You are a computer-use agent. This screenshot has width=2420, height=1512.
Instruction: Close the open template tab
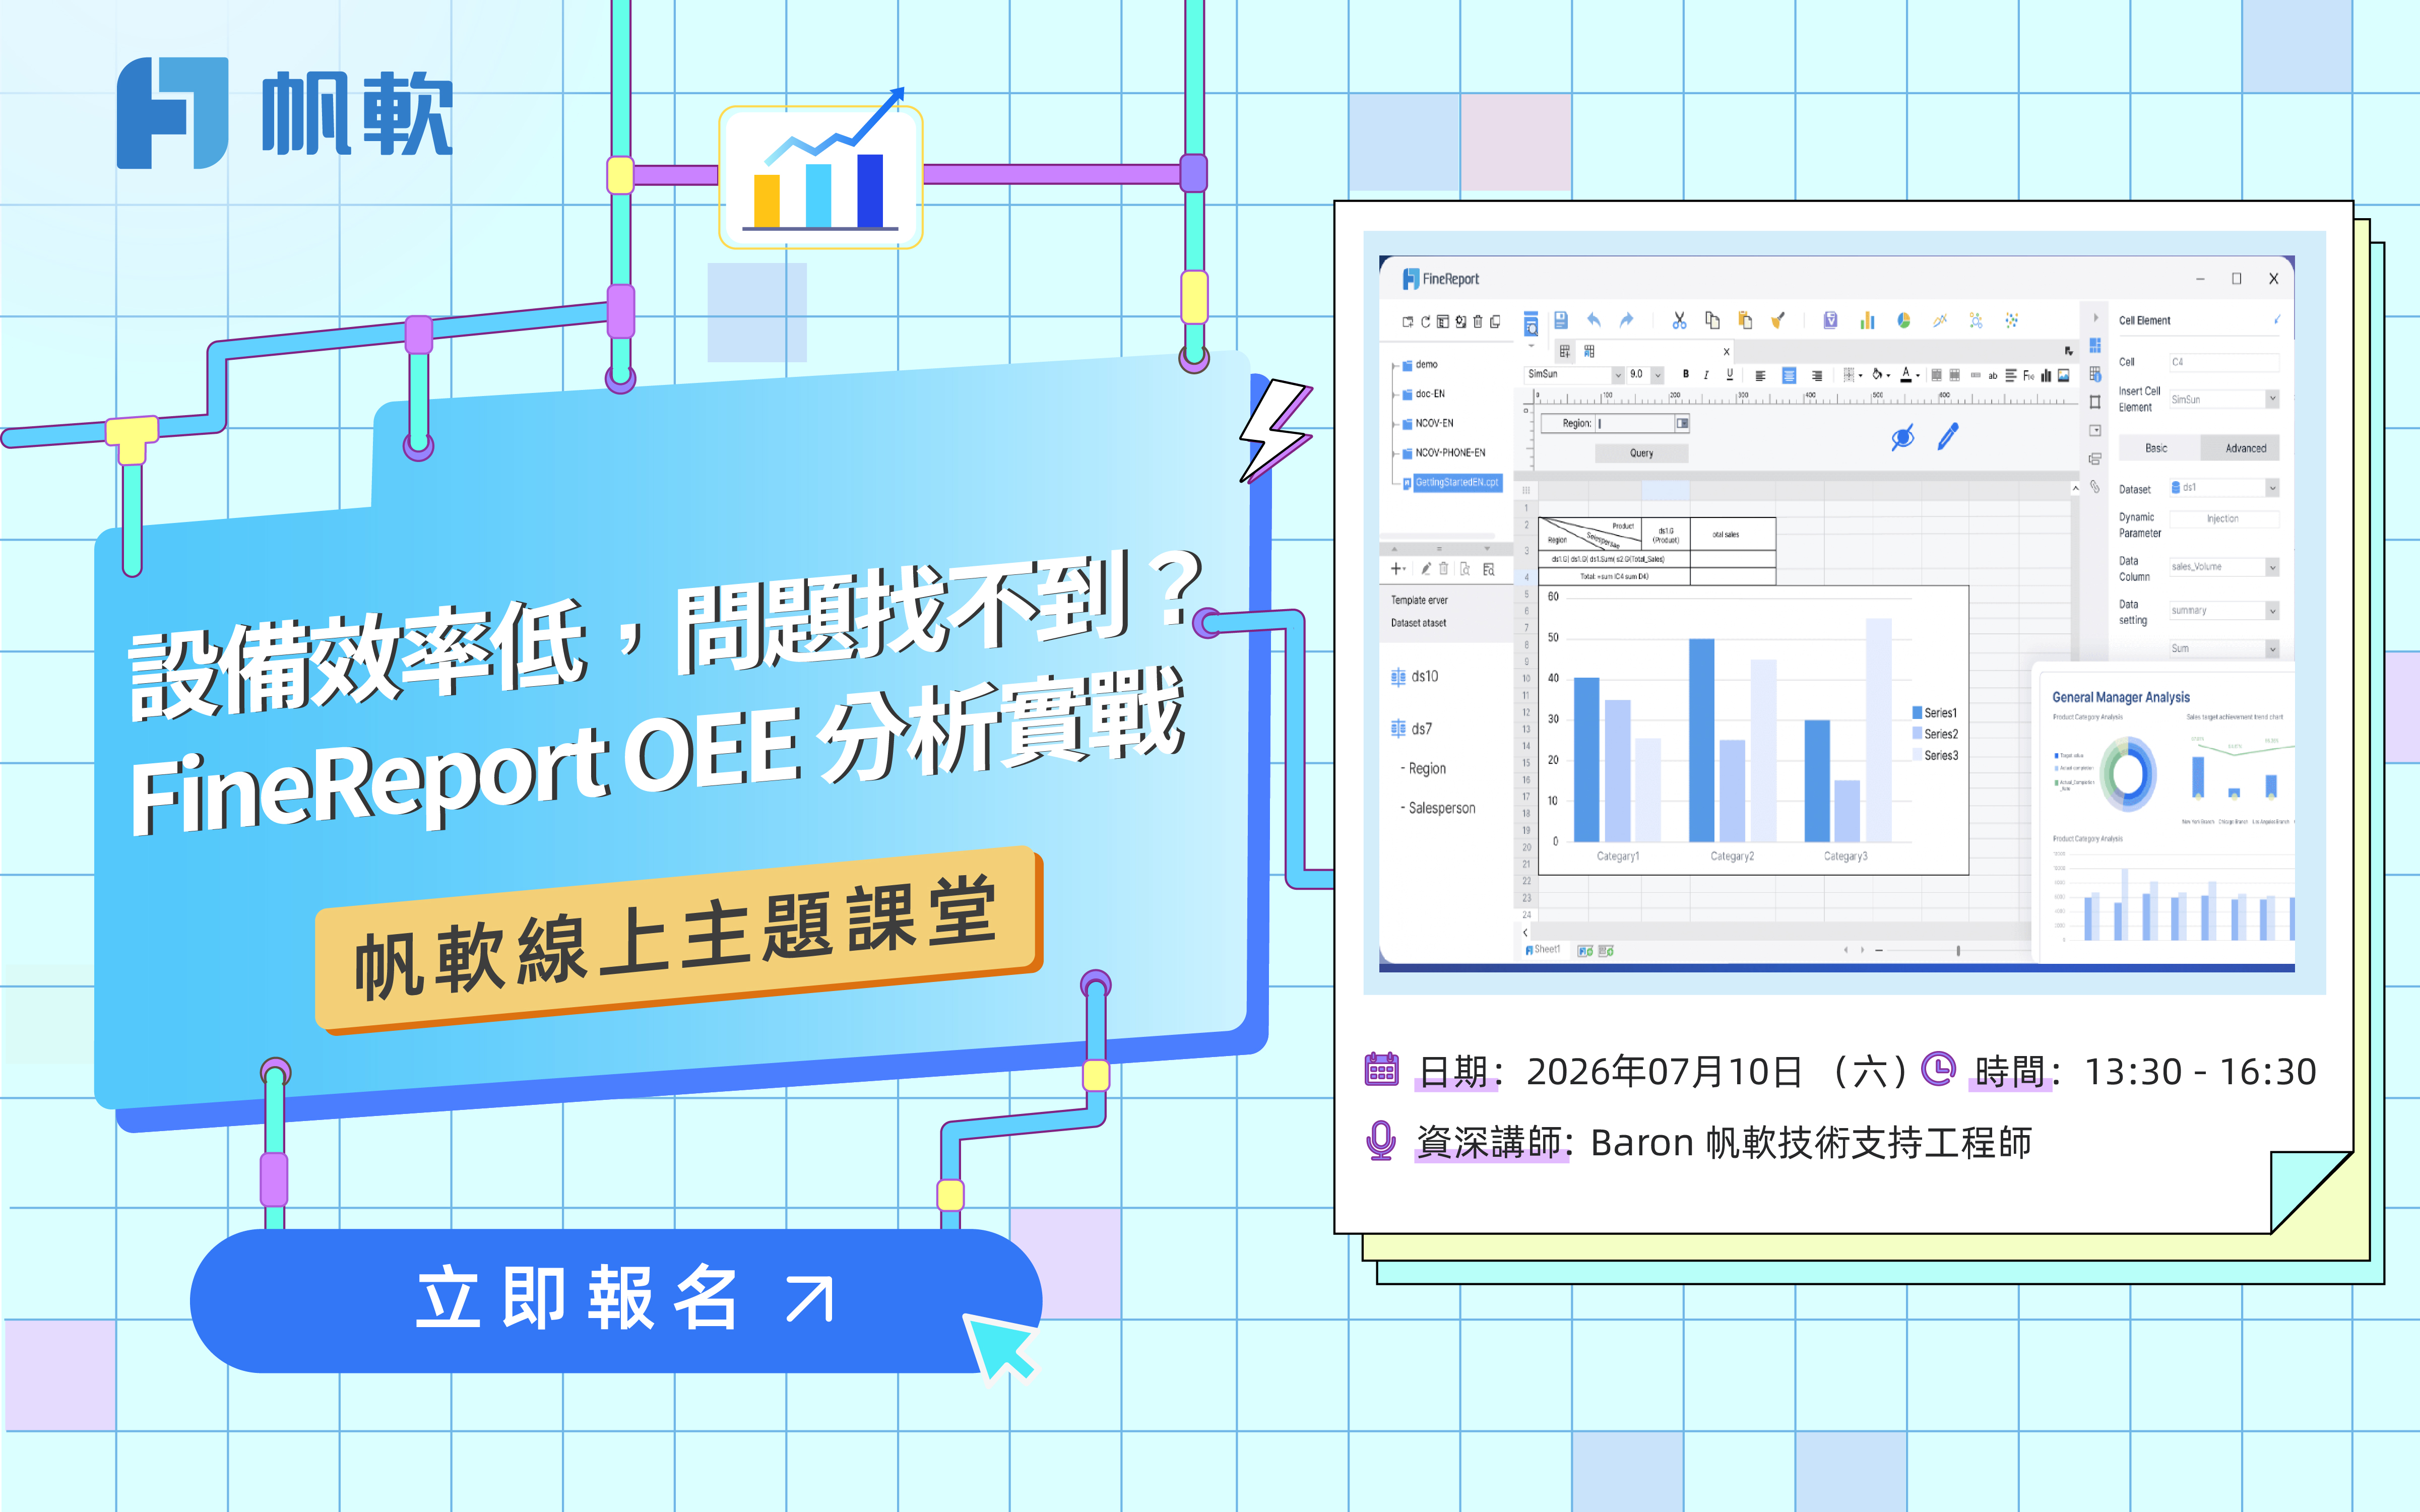click(x=1726, y=352)
